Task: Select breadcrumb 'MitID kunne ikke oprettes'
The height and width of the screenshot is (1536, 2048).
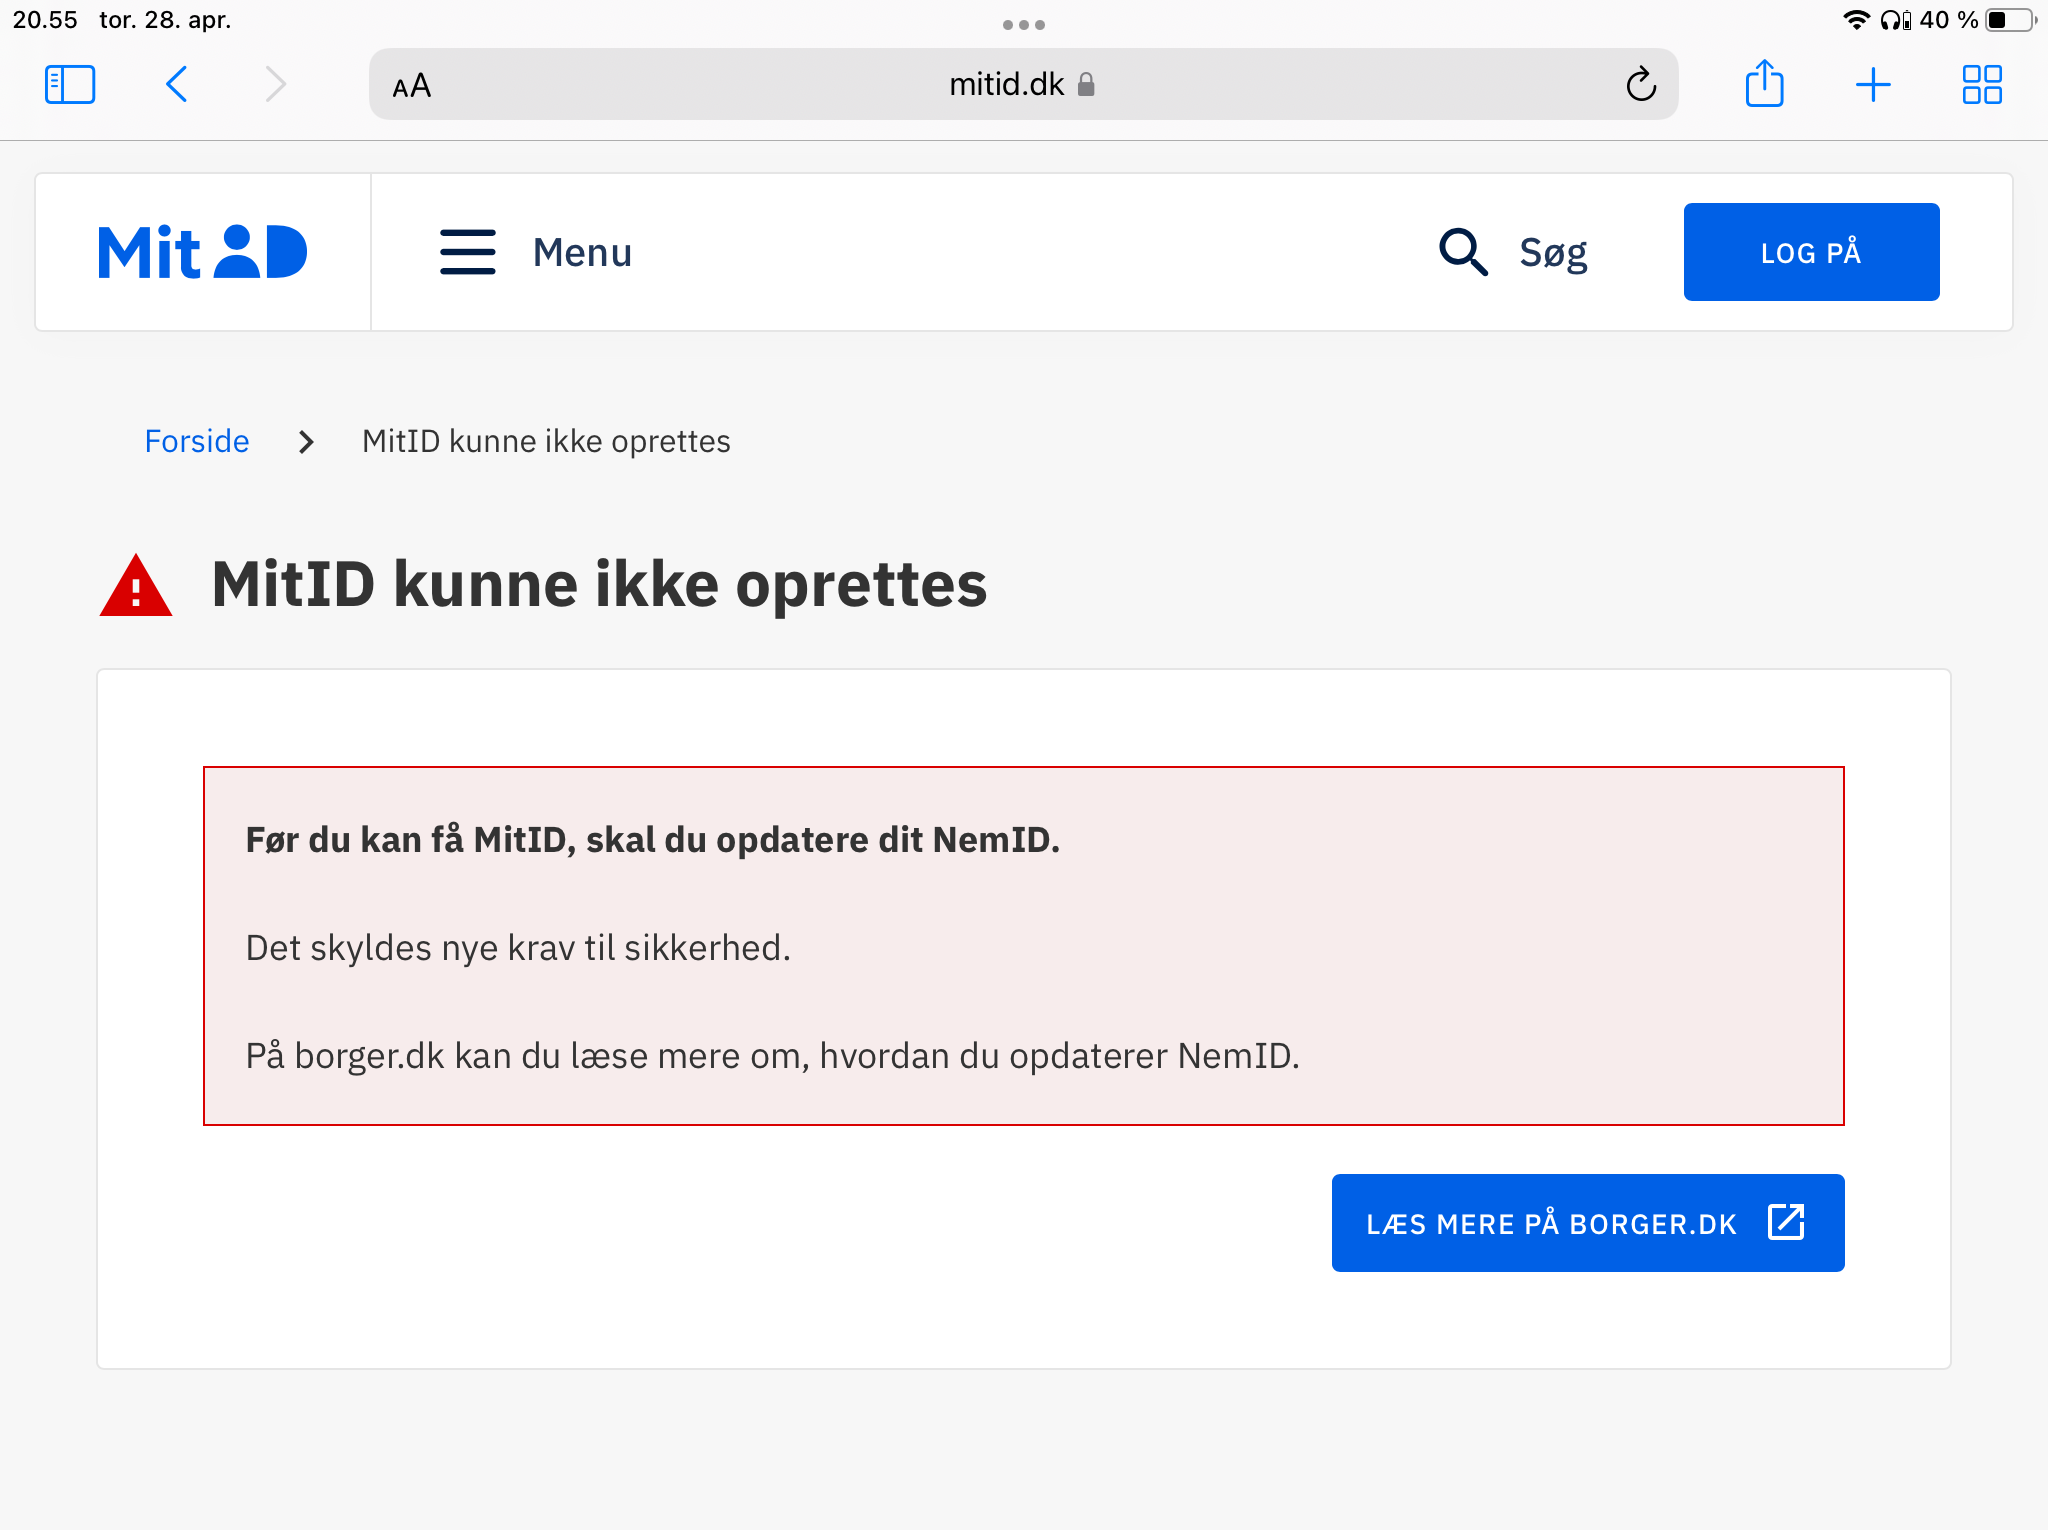Action: tap(546, 441)
